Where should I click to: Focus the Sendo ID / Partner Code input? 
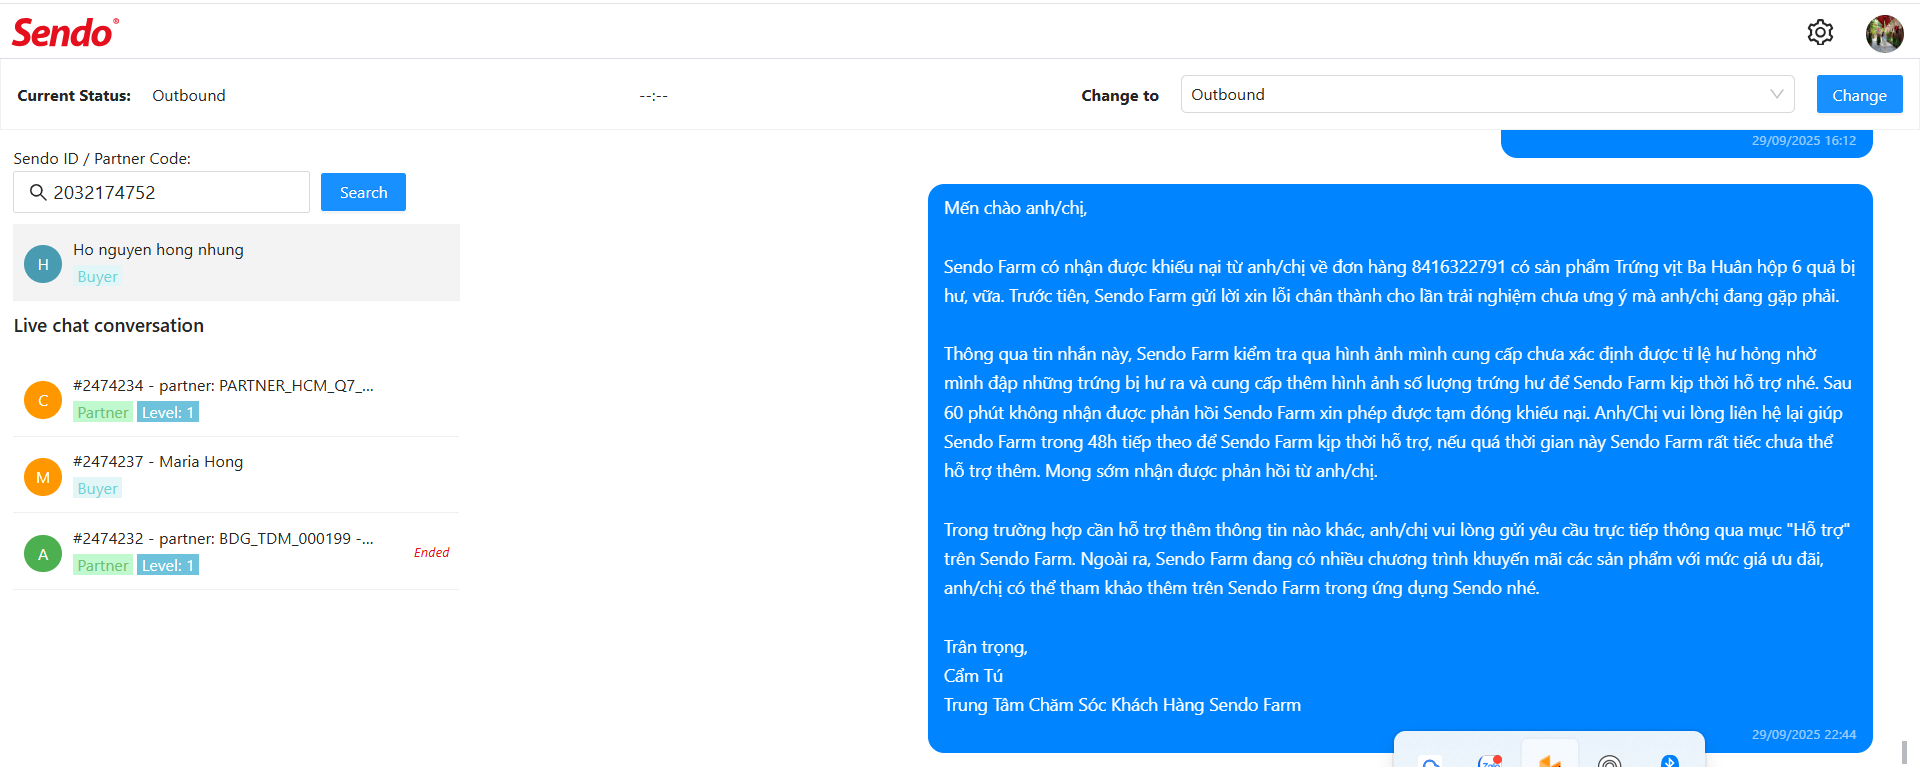pyautogui.click(x=161, y=192)
